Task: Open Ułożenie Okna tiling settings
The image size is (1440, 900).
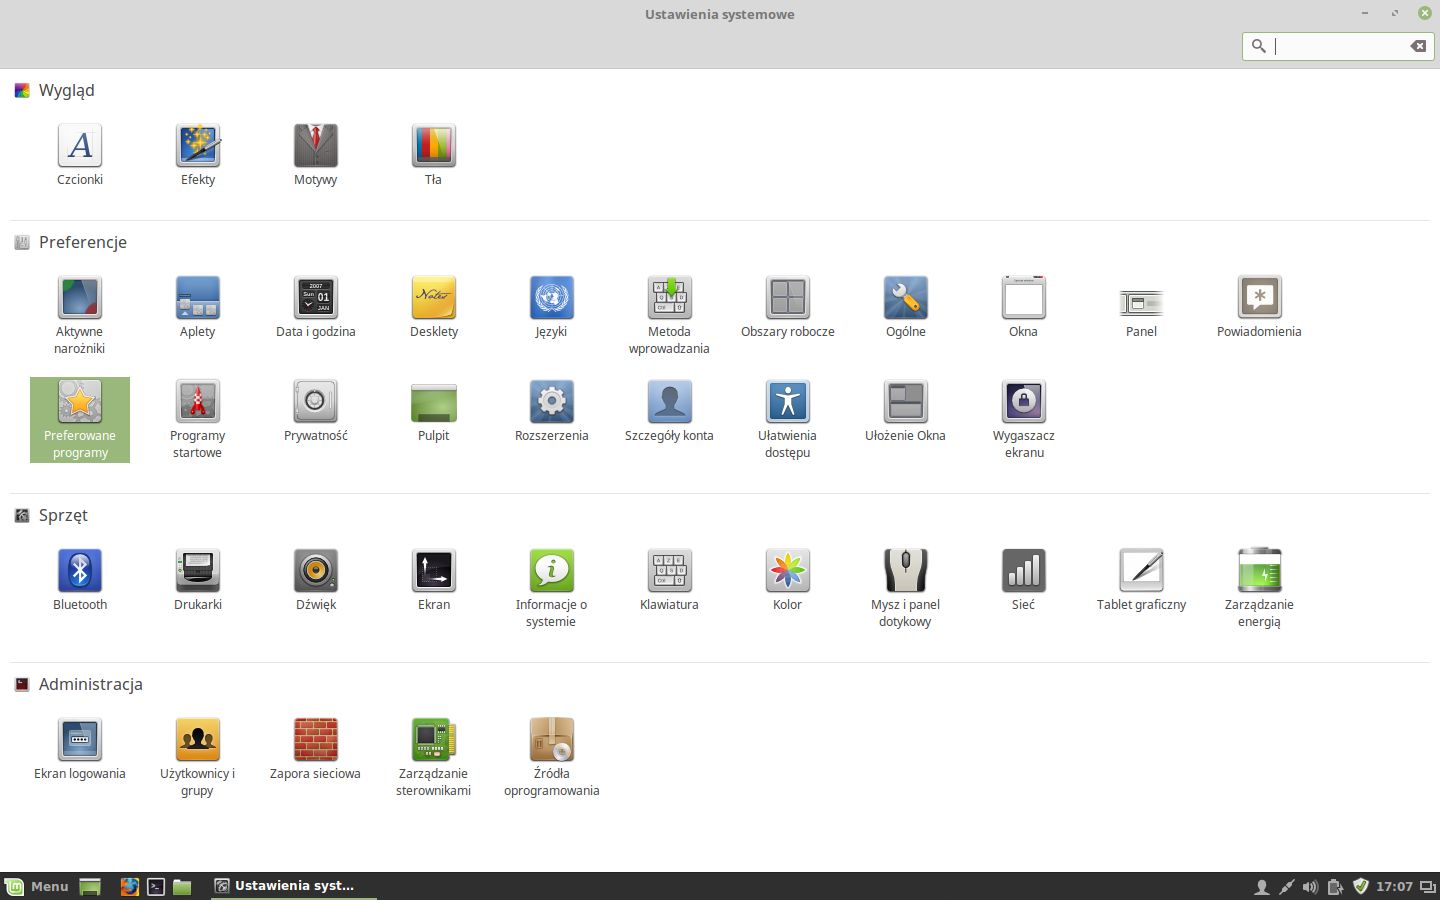Action: 906,411
